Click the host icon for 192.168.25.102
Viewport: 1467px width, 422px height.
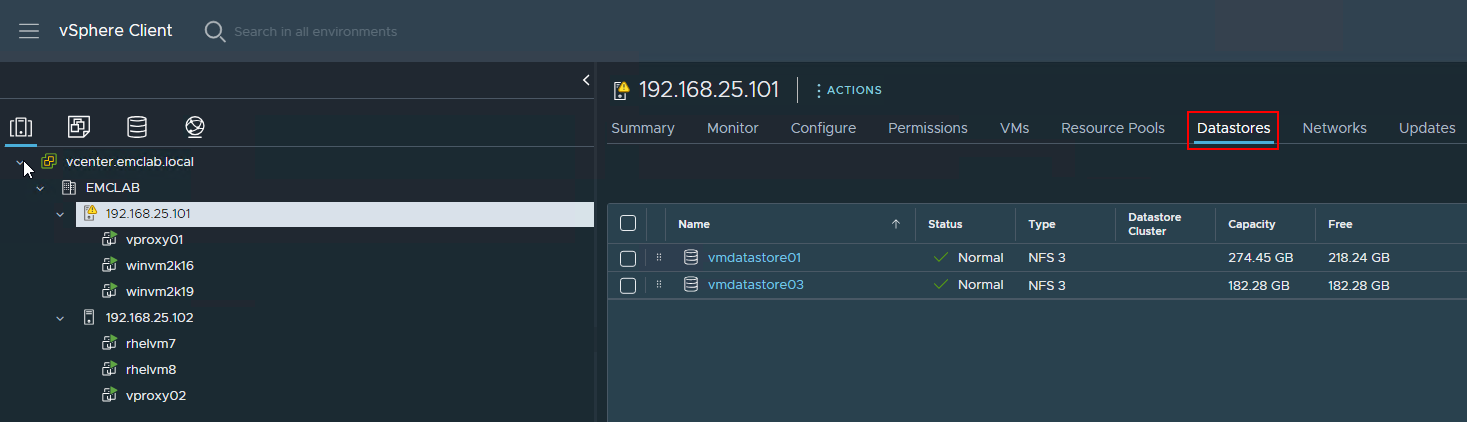(x=89, y=318)
